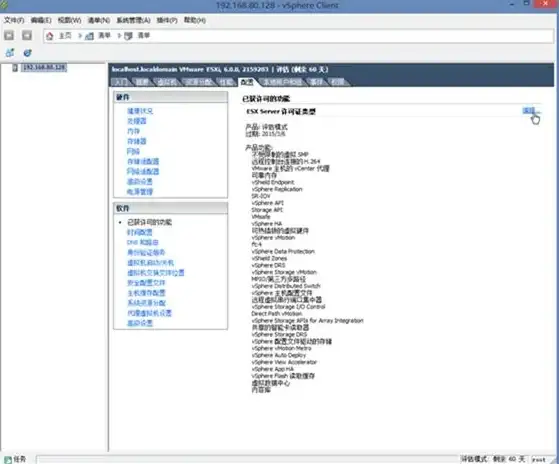Open the 主机缓存配置 link

pos(146,293)
